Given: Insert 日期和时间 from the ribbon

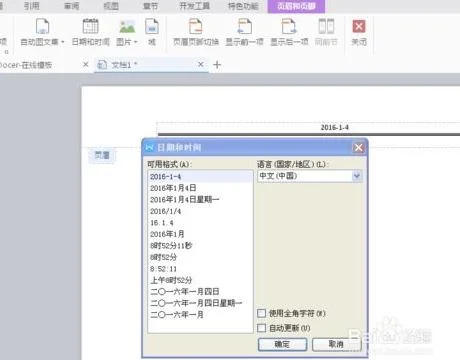Looking at the screenshot, I should 90,32.
